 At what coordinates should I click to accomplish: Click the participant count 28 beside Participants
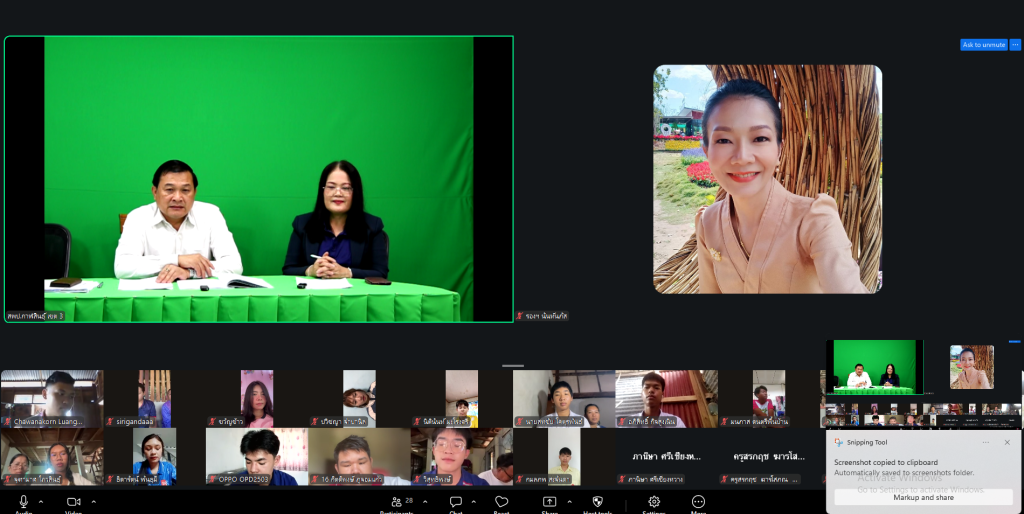(409, 501)
